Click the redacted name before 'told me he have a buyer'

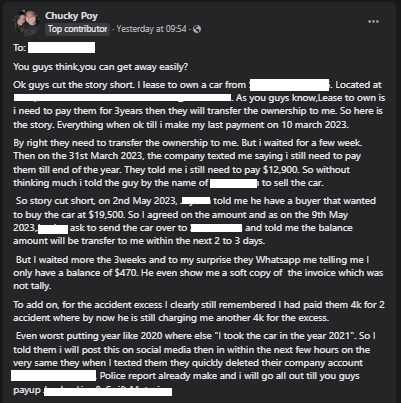[195, 201]
